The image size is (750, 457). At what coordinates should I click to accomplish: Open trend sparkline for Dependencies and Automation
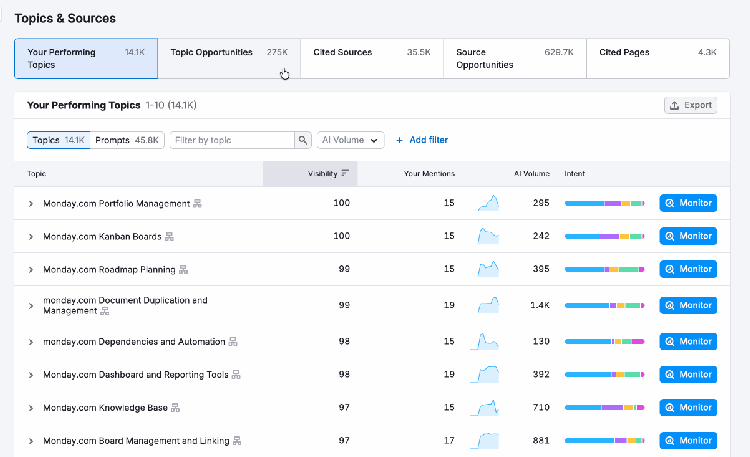pyautogui.click(x=484, y=342)
